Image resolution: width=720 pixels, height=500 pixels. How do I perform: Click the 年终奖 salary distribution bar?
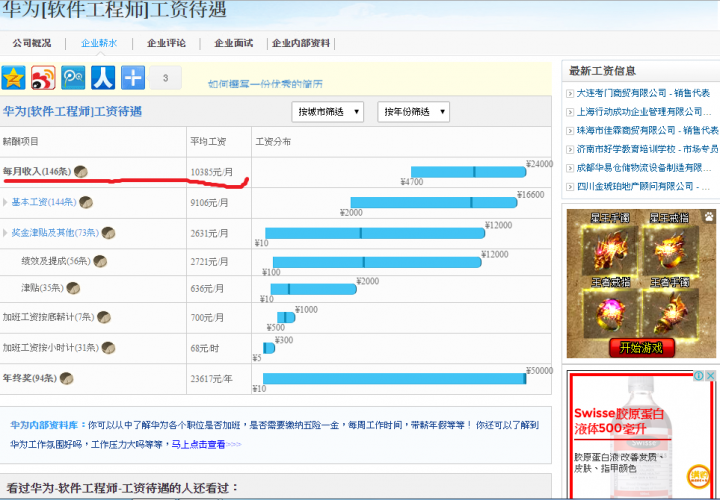point(395,378)
